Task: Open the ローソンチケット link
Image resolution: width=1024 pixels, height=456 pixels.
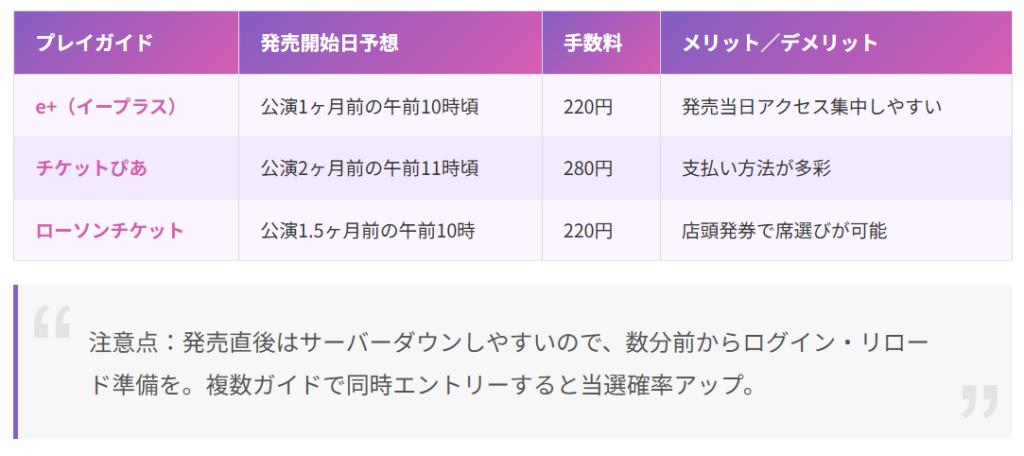Action: [x=110, y=230]
